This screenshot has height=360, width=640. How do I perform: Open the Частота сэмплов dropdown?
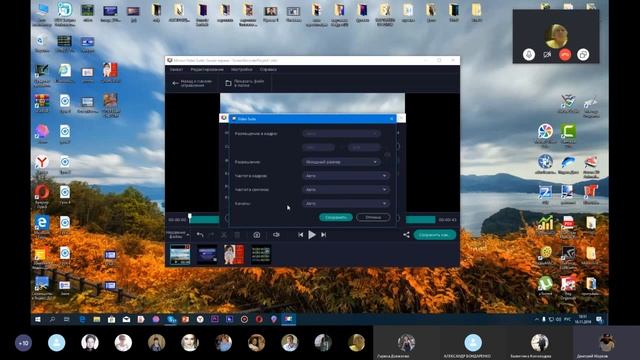pyautogui.click(x=346, y=190)
